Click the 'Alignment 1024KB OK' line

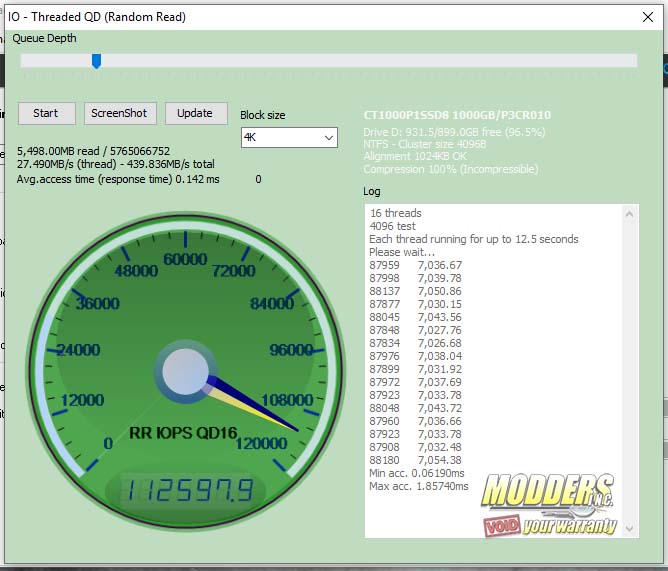pyautogui.click(x=415, y=156)
